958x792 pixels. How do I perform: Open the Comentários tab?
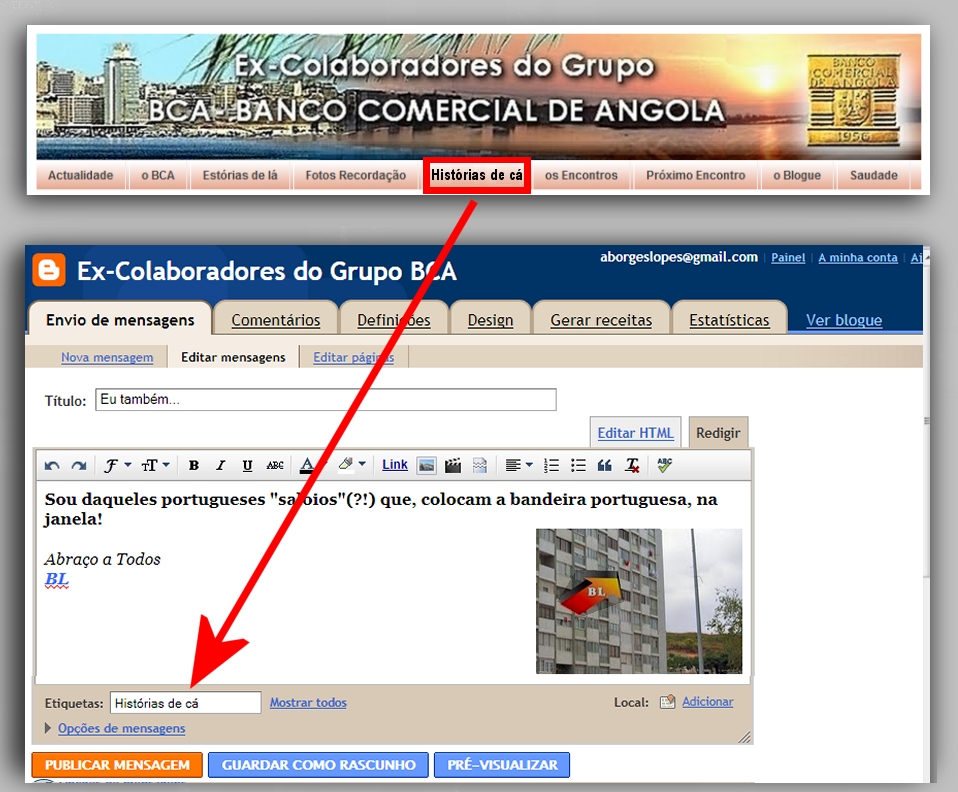point(276,320)
